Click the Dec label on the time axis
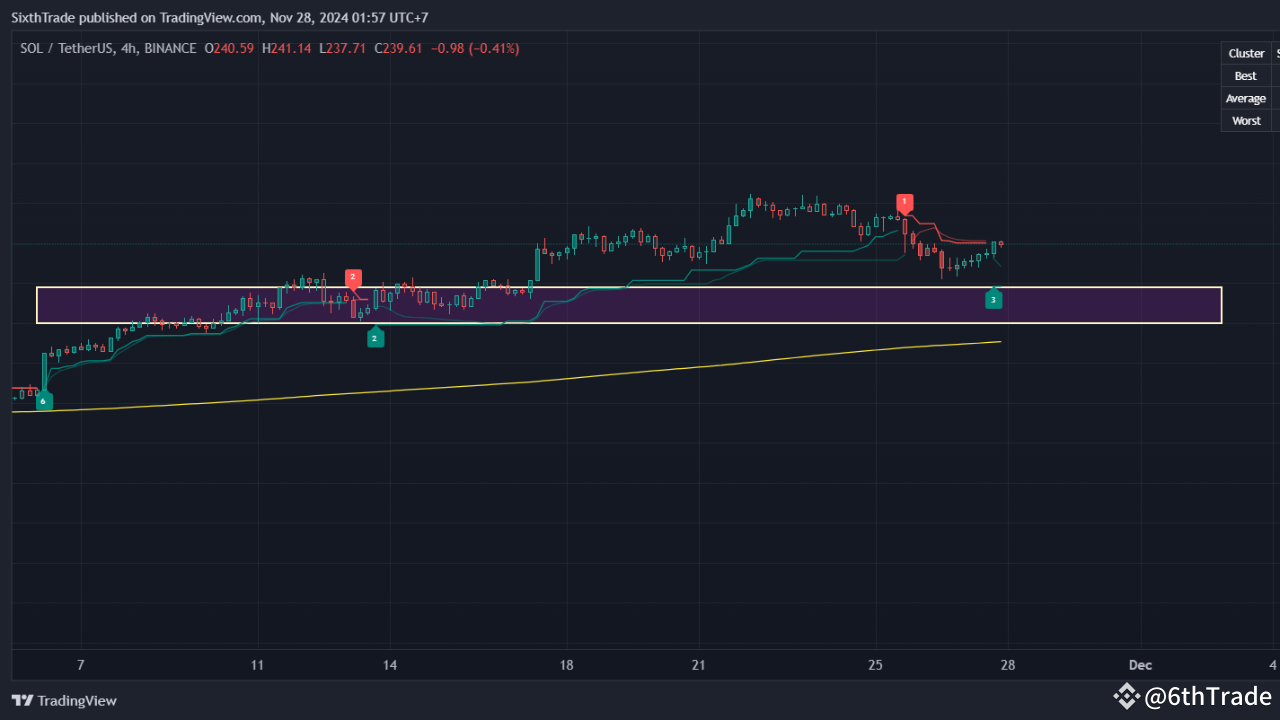Viewport: 1280px width, 720px height. (1139, 664)
